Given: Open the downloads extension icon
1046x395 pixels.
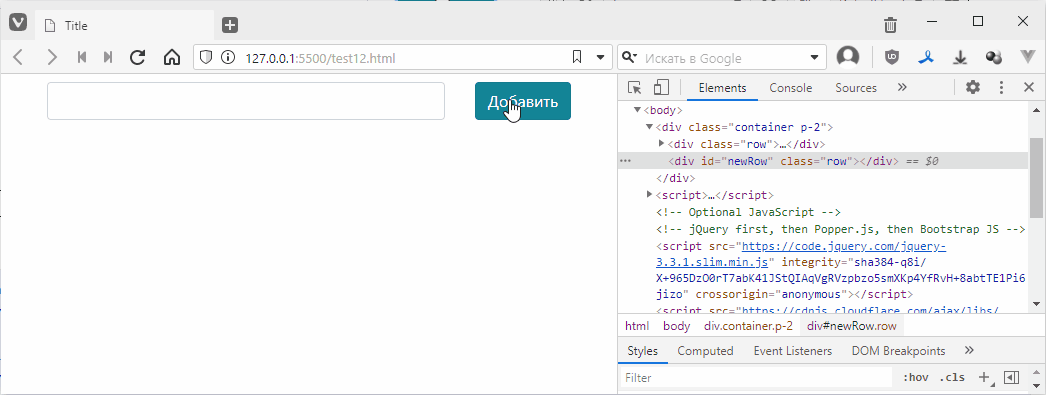Looking at the screenshot, I should 961,58.
